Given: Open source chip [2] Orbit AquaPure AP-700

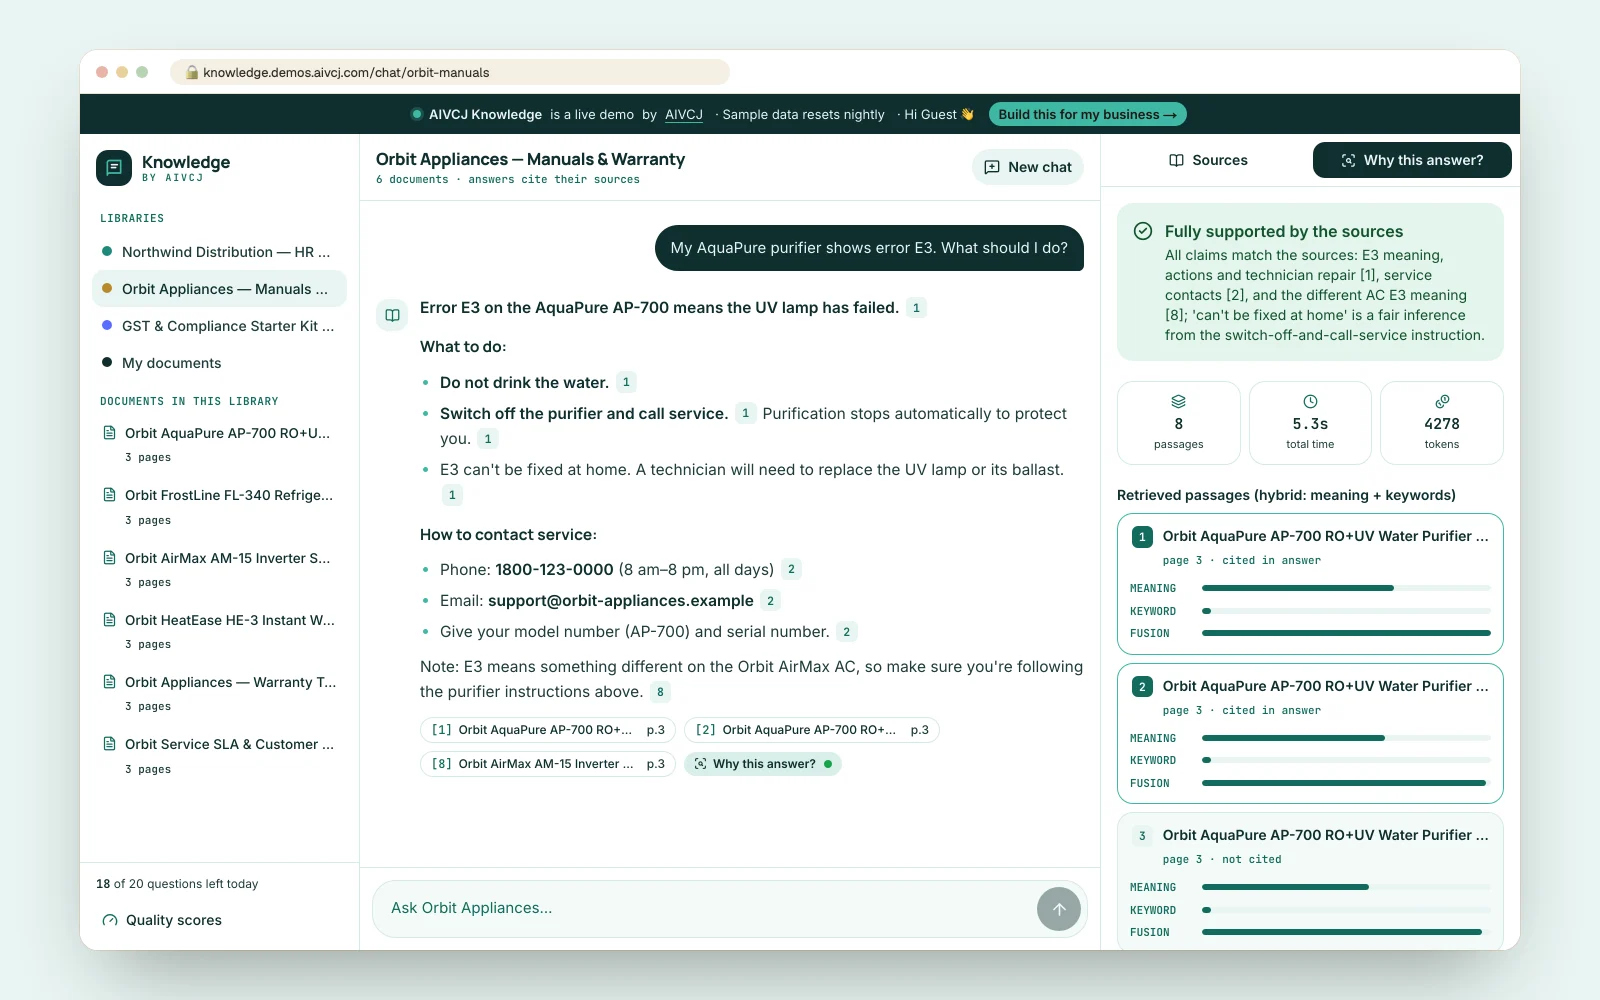Looking at the screenshot, I should click(812, 730).
